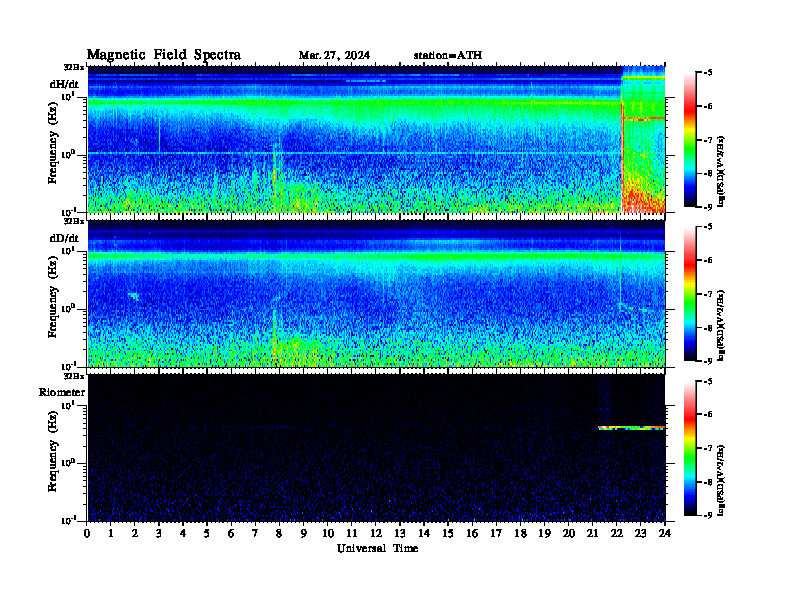Click hour tick label "19" on time axis
This screenshot has height=612, width=792.
click(x=544, y=533)
